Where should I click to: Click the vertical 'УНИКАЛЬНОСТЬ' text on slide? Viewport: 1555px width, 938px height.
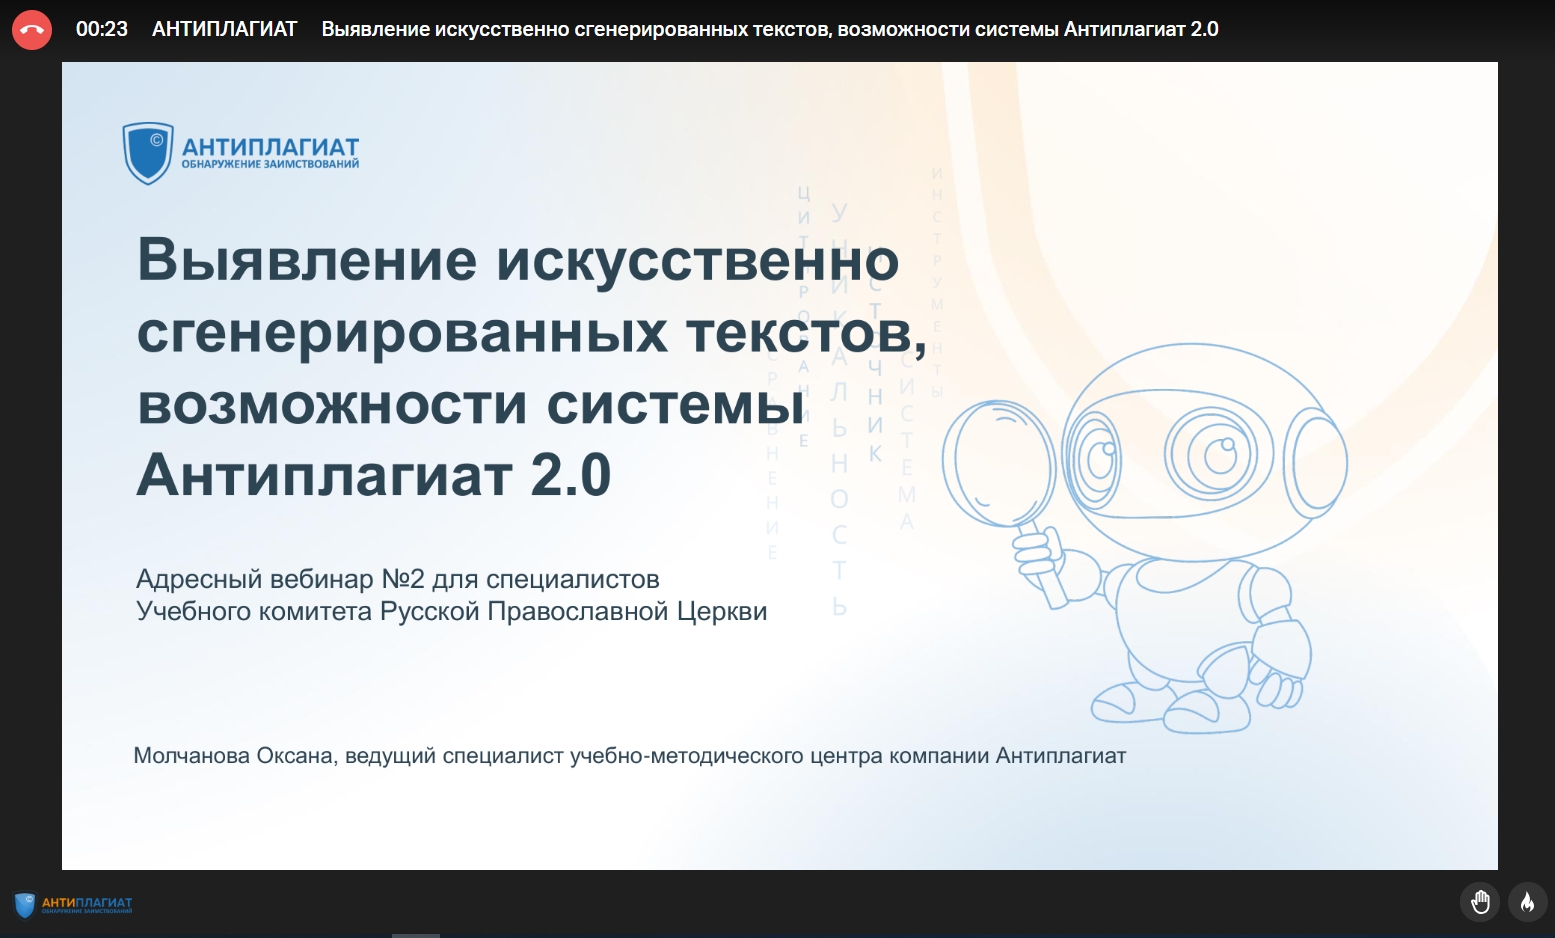(839, 410)
